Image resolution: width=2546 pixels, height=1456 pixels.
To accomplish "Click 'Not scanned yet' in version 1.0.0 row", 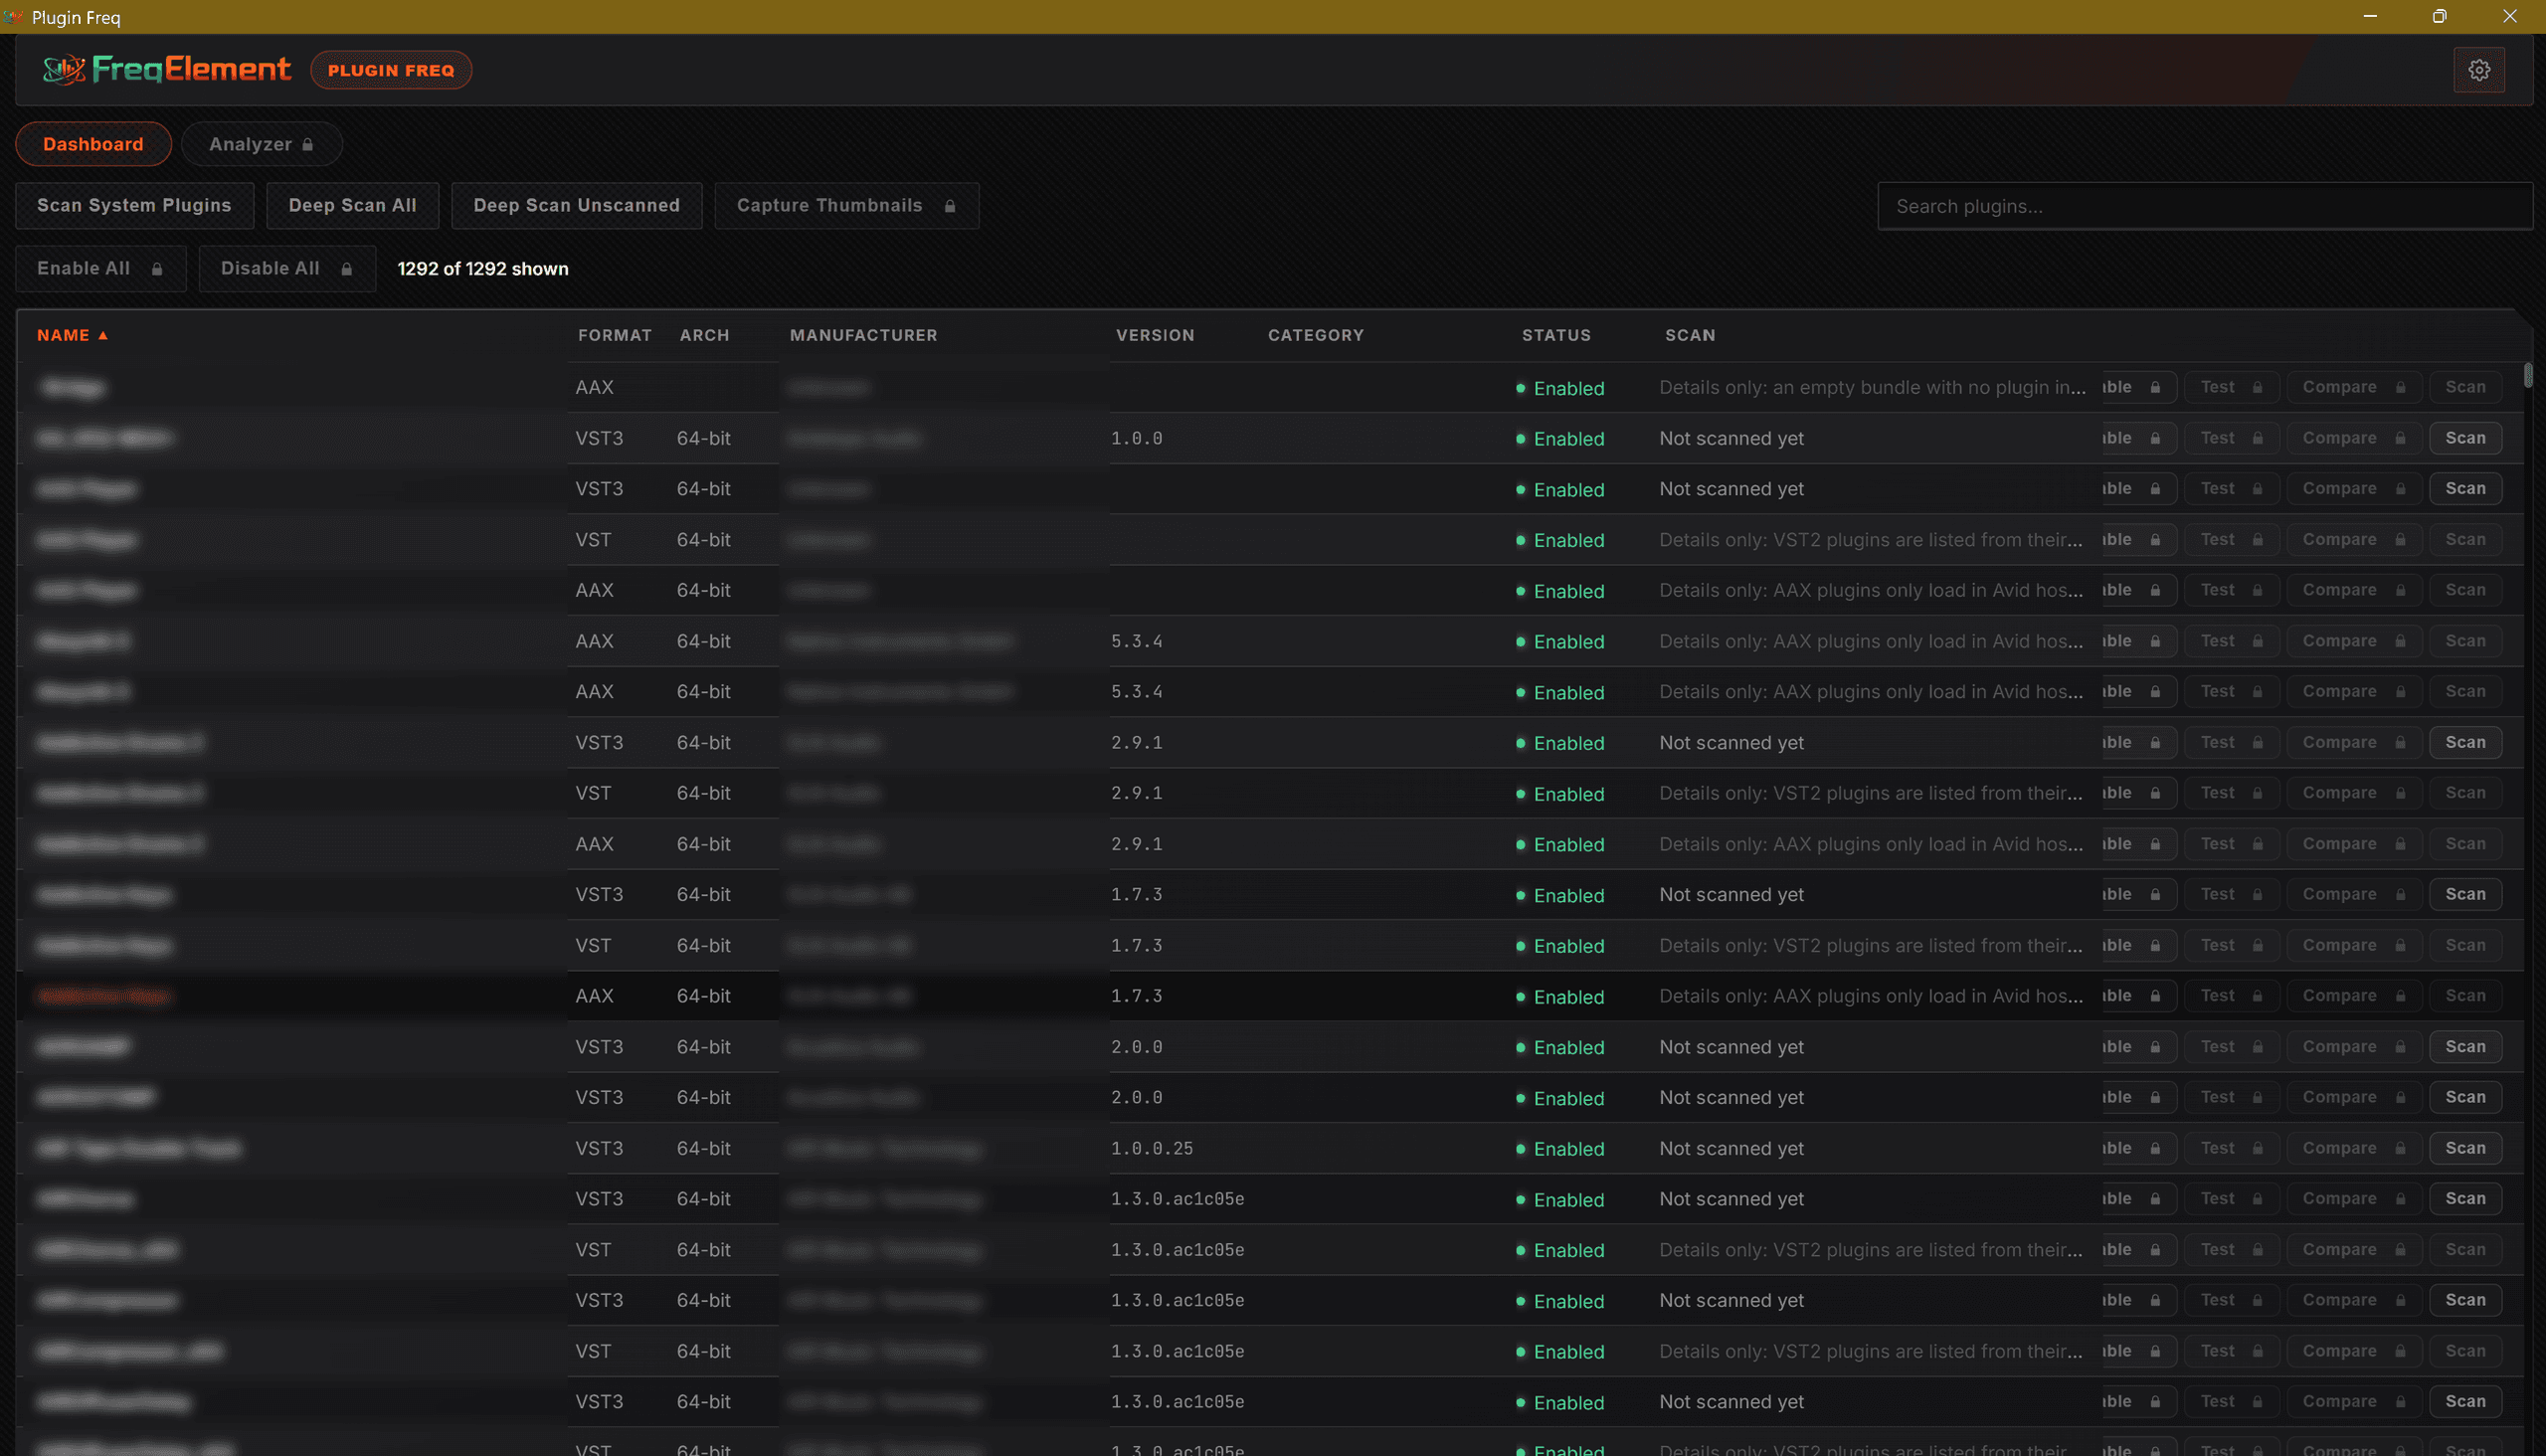I will click(x=1731, y=438).
